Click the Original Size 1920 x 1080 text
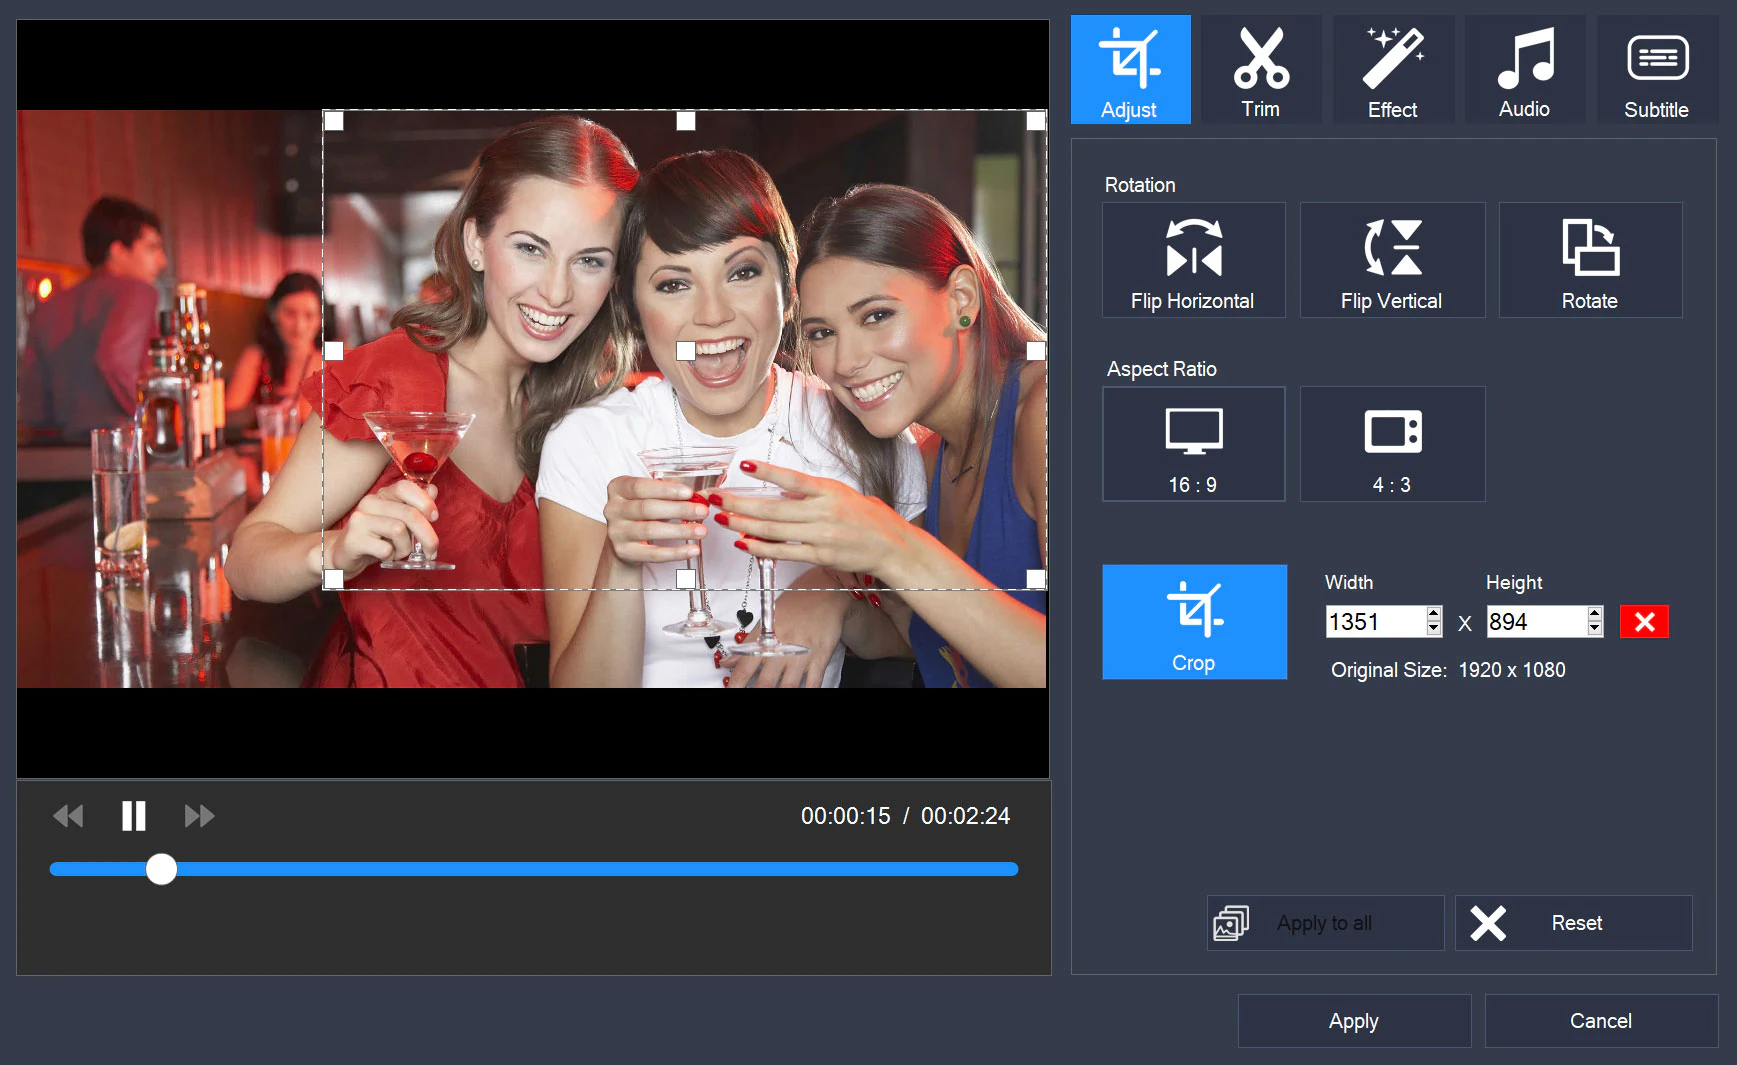This screenshot has height=1065, width=1737. click(1448, 670)
